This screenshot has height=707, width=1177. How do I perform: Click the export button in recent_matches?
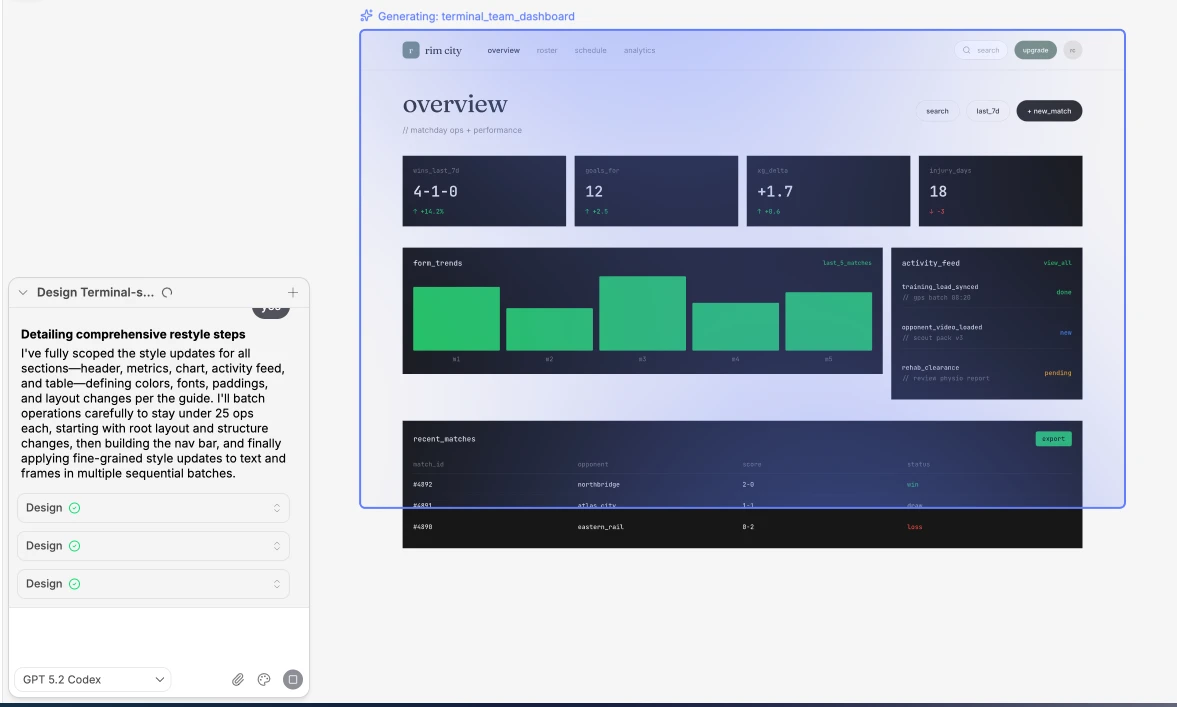coord(1053,438)
